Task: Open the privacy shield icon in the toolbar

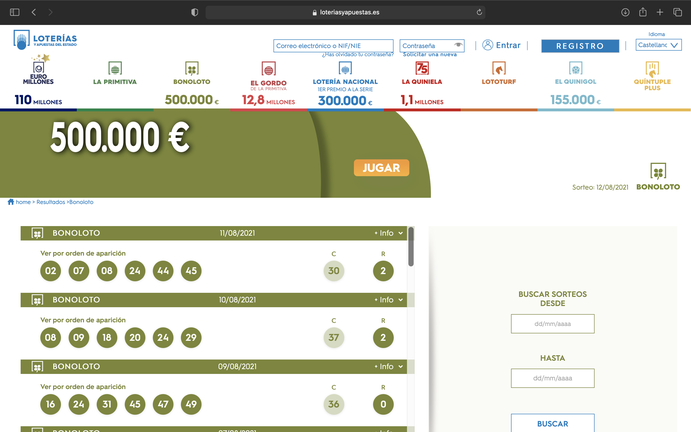Action: [194, 12]
